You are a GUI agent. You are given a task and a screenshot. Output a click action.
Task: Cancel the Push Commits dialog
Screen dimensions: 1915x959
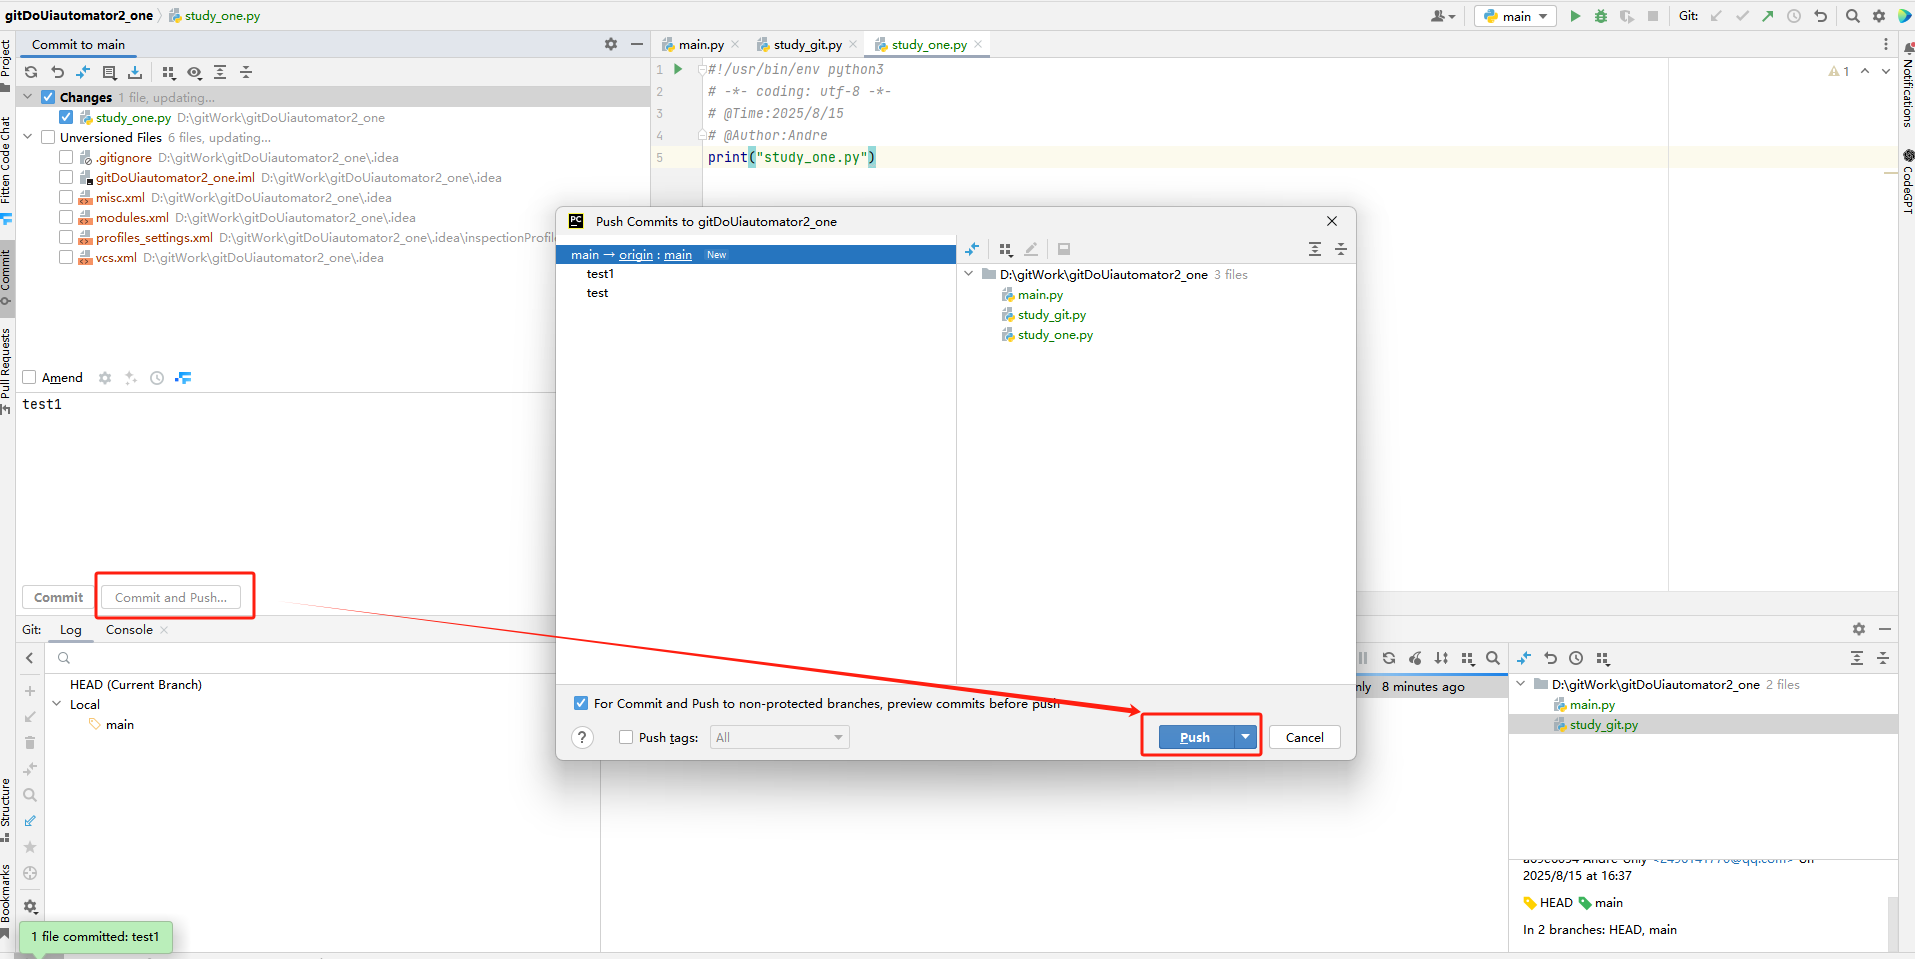coord(1304,737)
